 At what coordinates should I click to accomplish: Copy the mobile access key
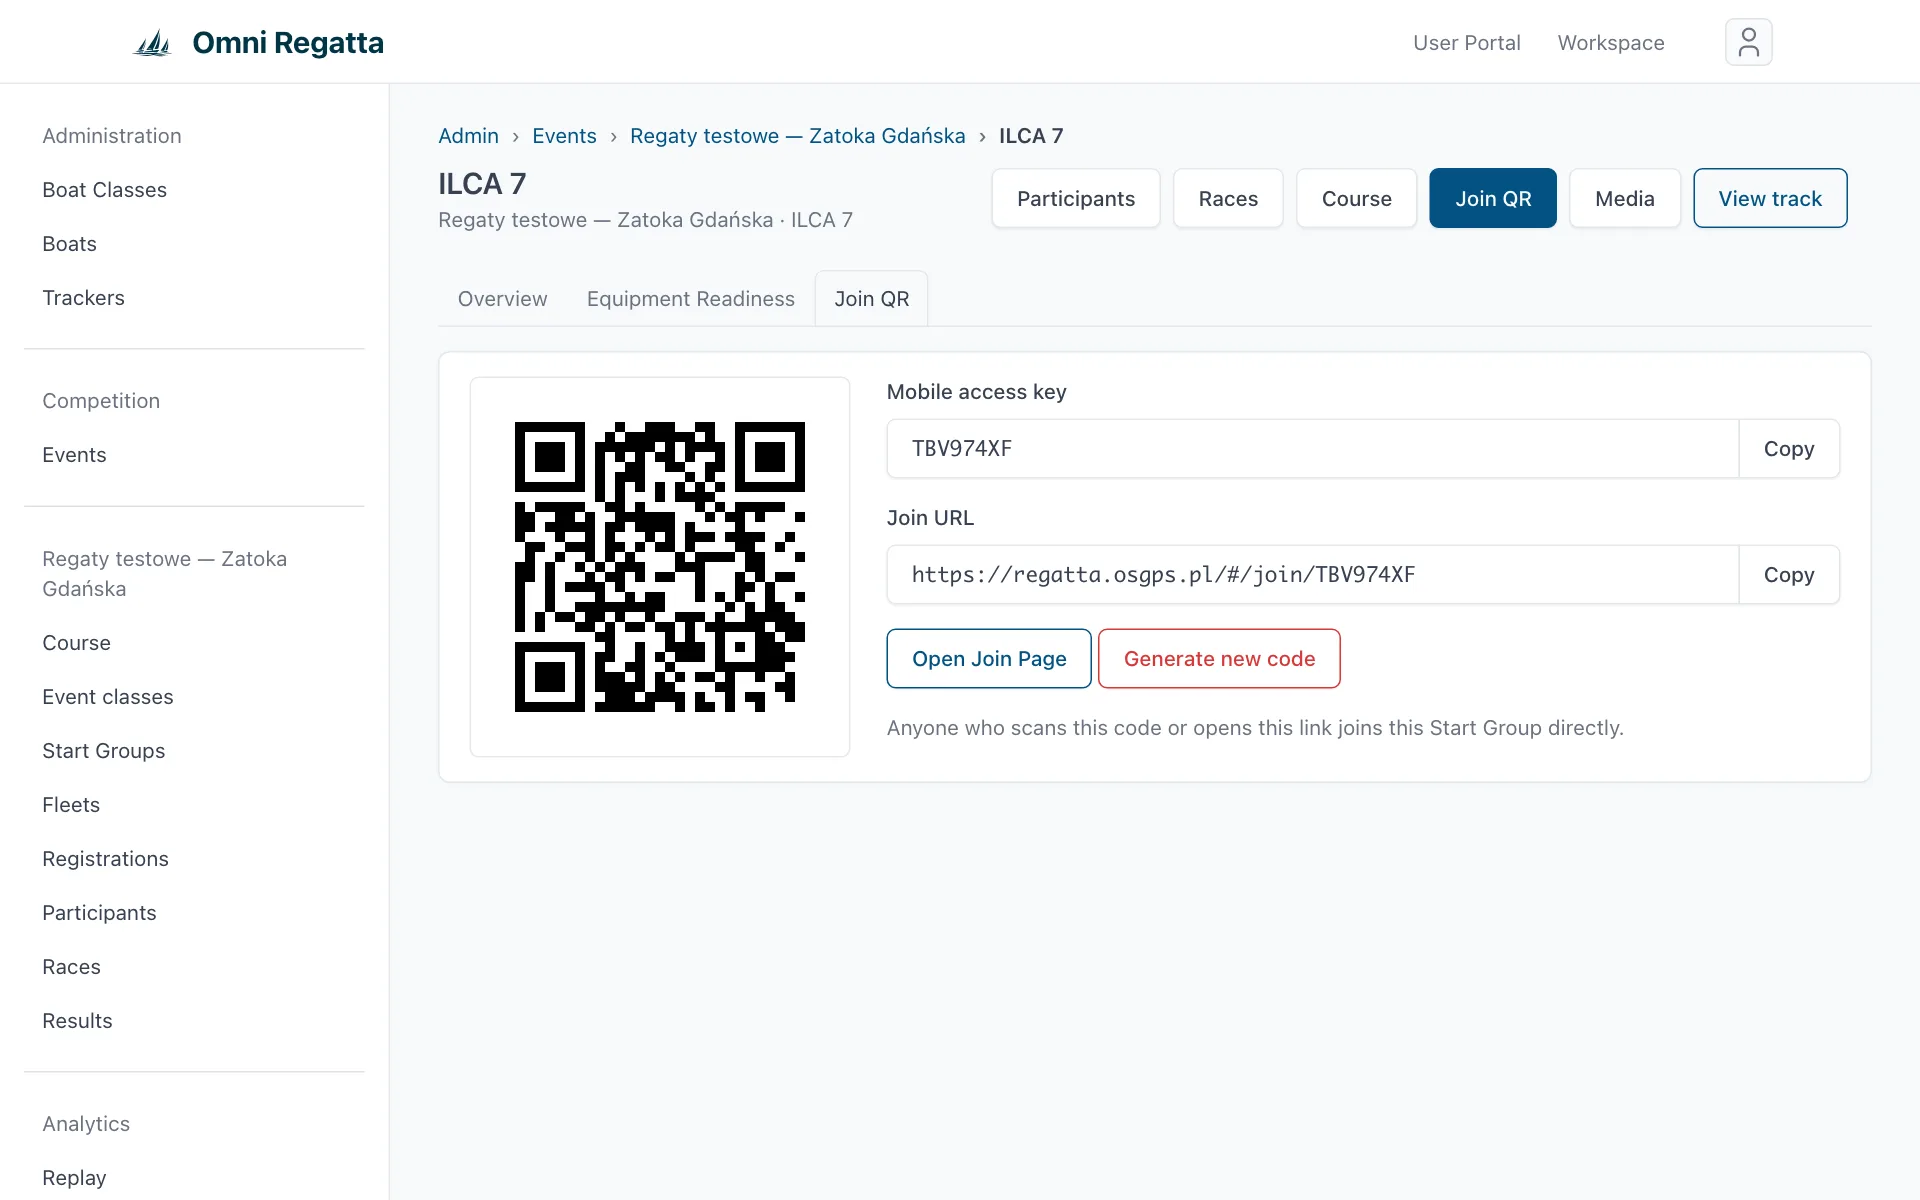(1789, 449)
